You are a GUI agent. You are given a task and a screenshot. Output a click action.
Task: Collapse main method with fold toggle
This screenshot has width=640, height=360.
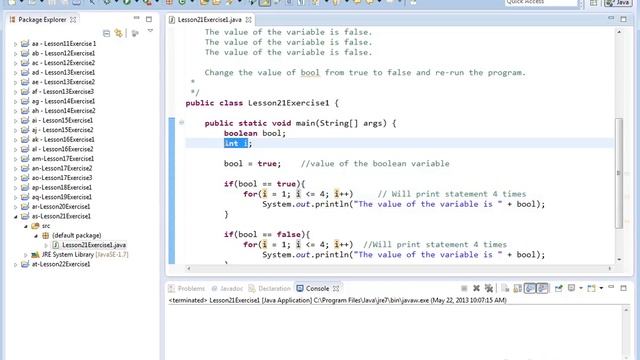182,122
